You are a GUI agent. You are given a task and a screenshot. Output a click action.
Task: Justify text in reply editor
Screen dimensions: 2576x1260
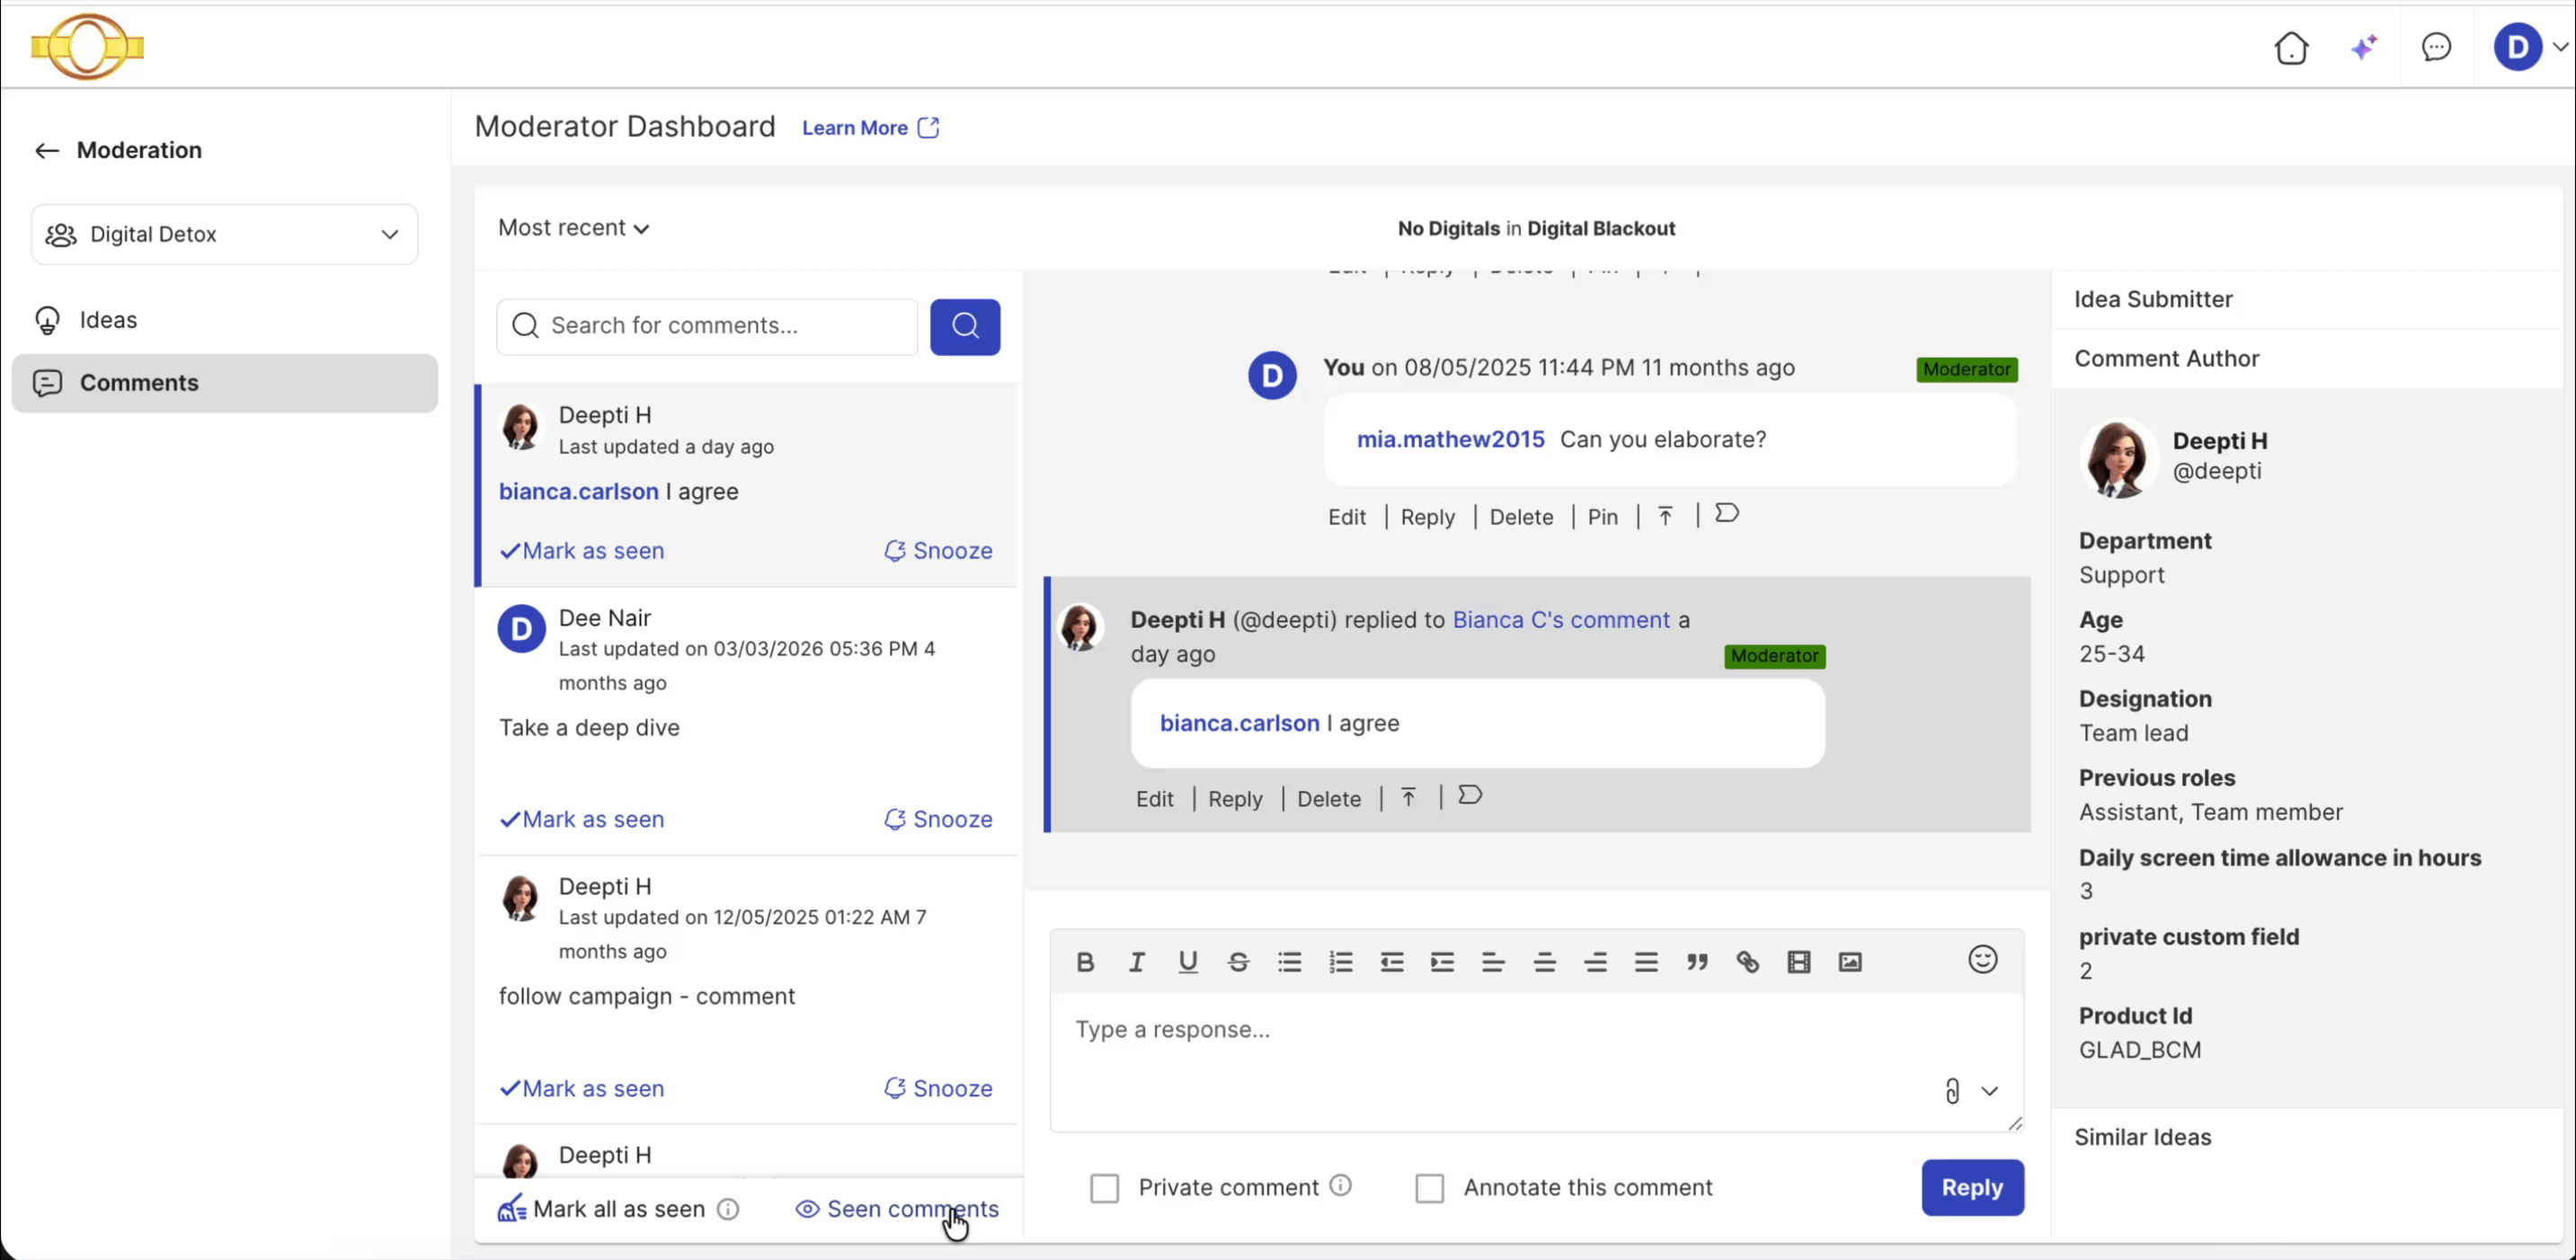pyautogui.click(x=1646, y=962)
